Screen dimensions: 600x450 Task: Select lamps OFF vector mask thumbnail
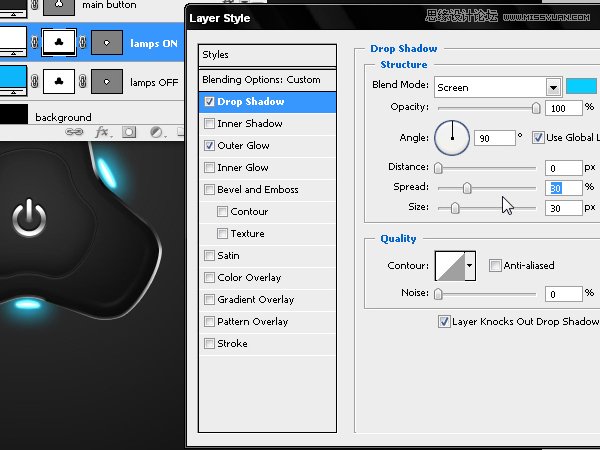click(59, 81)
